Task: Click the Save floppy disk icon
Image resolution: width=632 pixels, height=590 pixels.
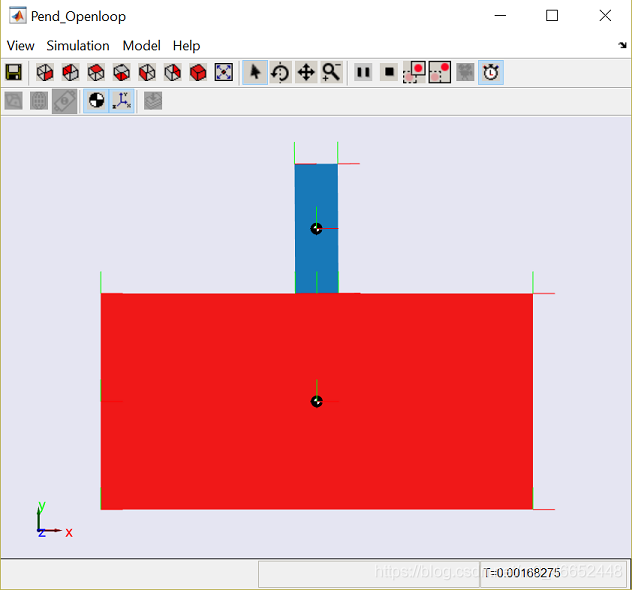Action: tap(13, 73)
